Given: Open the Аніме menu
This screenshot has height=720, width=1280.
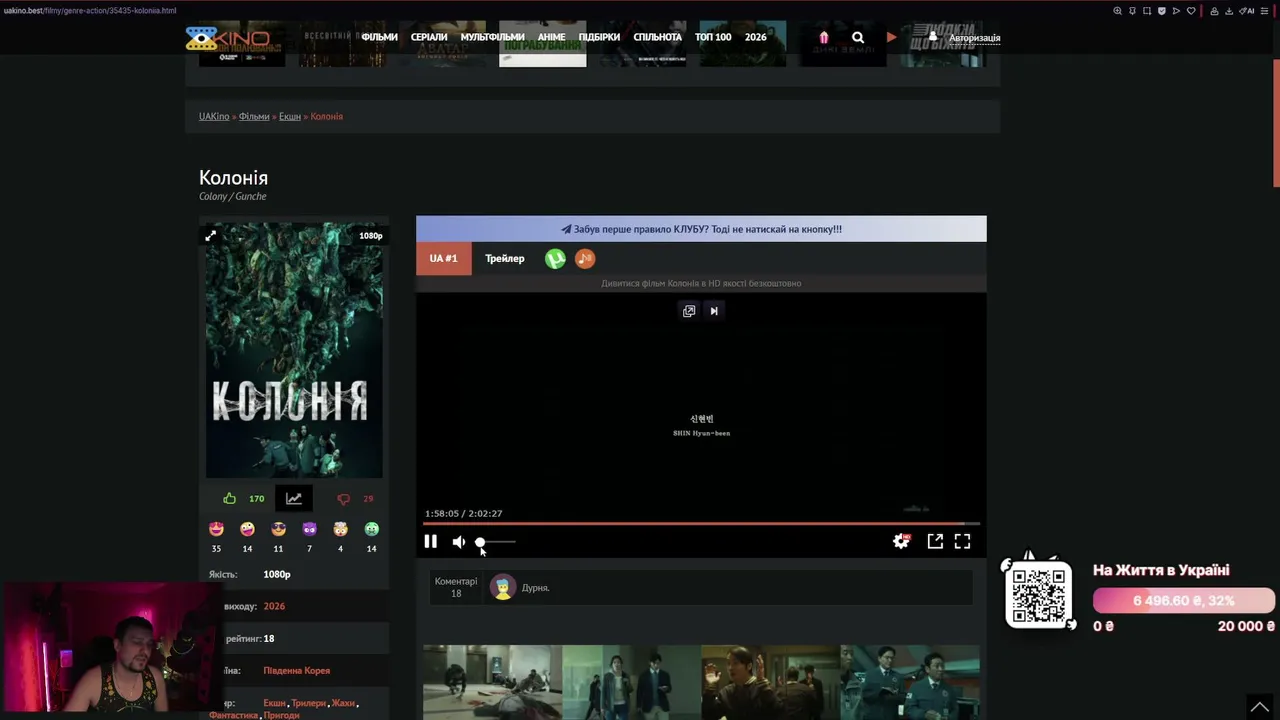Looking at the screenshot, I should [551, 37].
